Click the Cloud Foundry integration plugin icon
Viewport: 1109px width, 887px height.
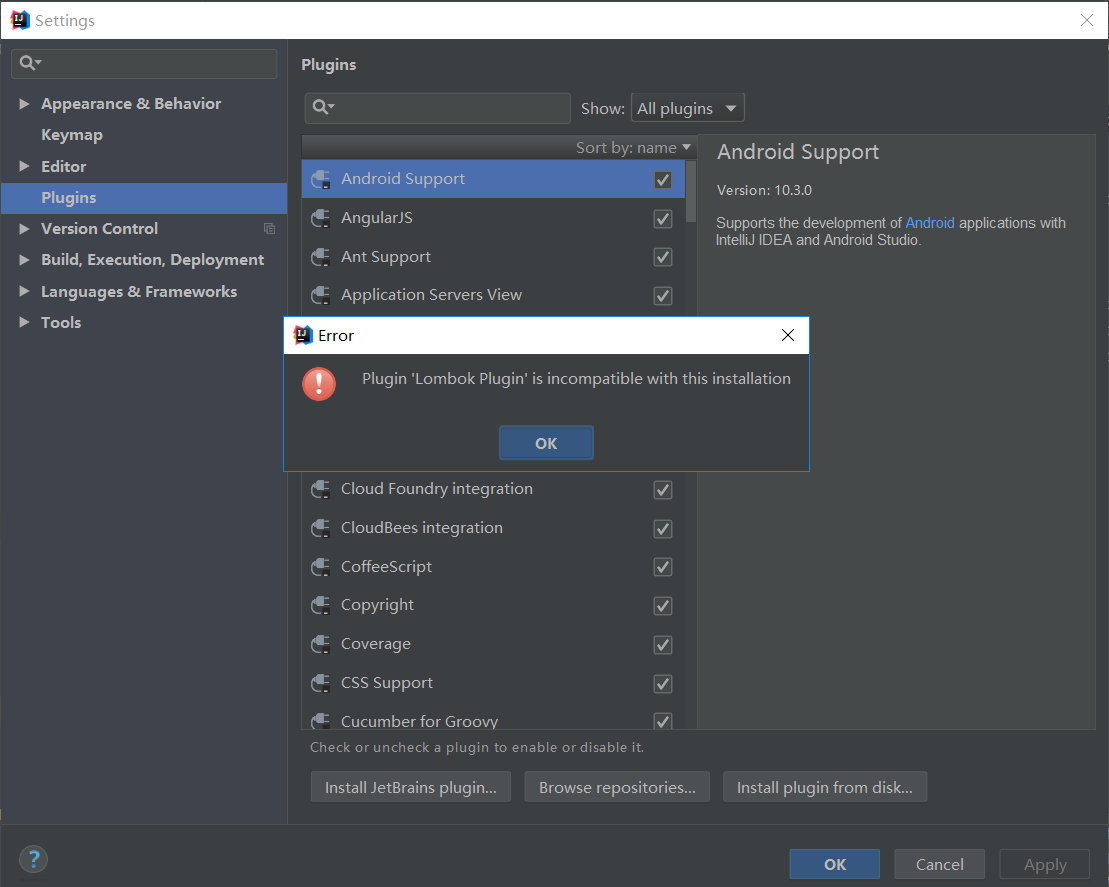320,489
